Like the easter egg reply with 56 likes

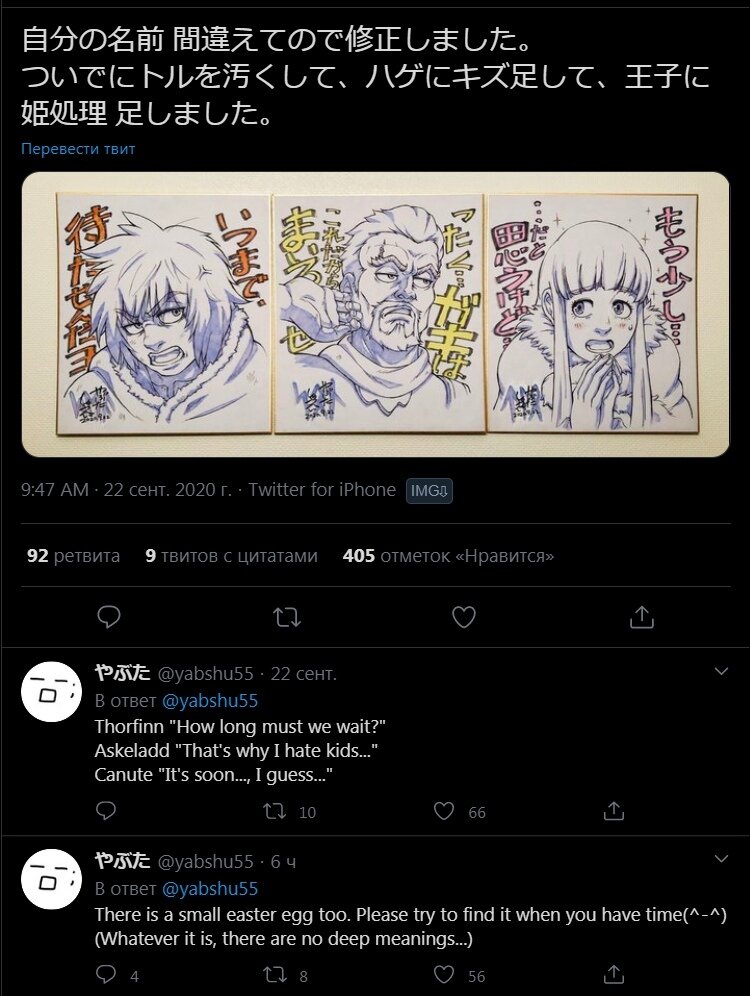pyautogui.click(x=459, y=975)
